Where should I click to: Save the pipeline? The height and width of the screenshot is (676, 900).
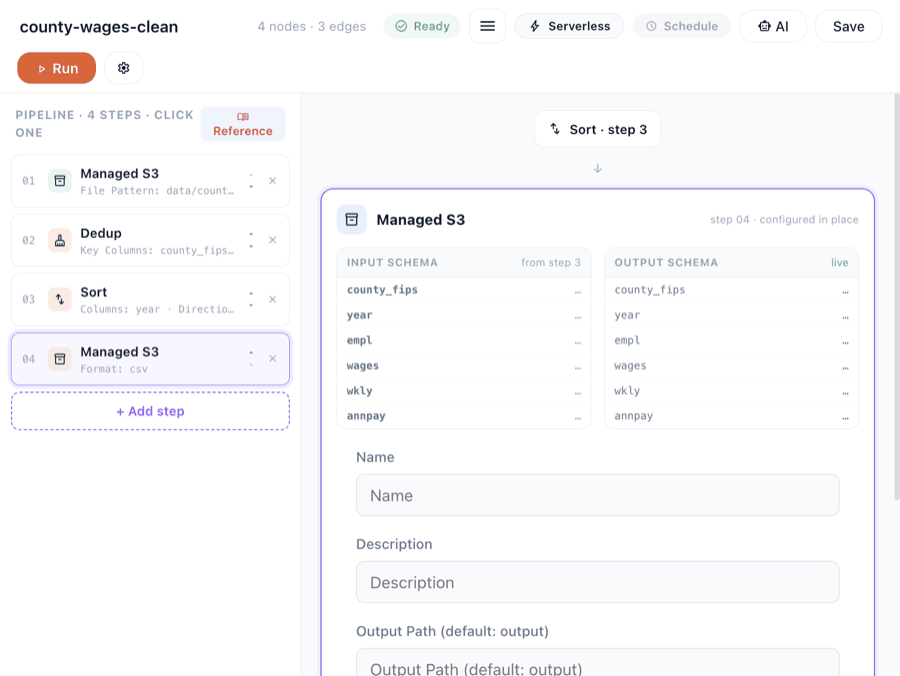848,26
